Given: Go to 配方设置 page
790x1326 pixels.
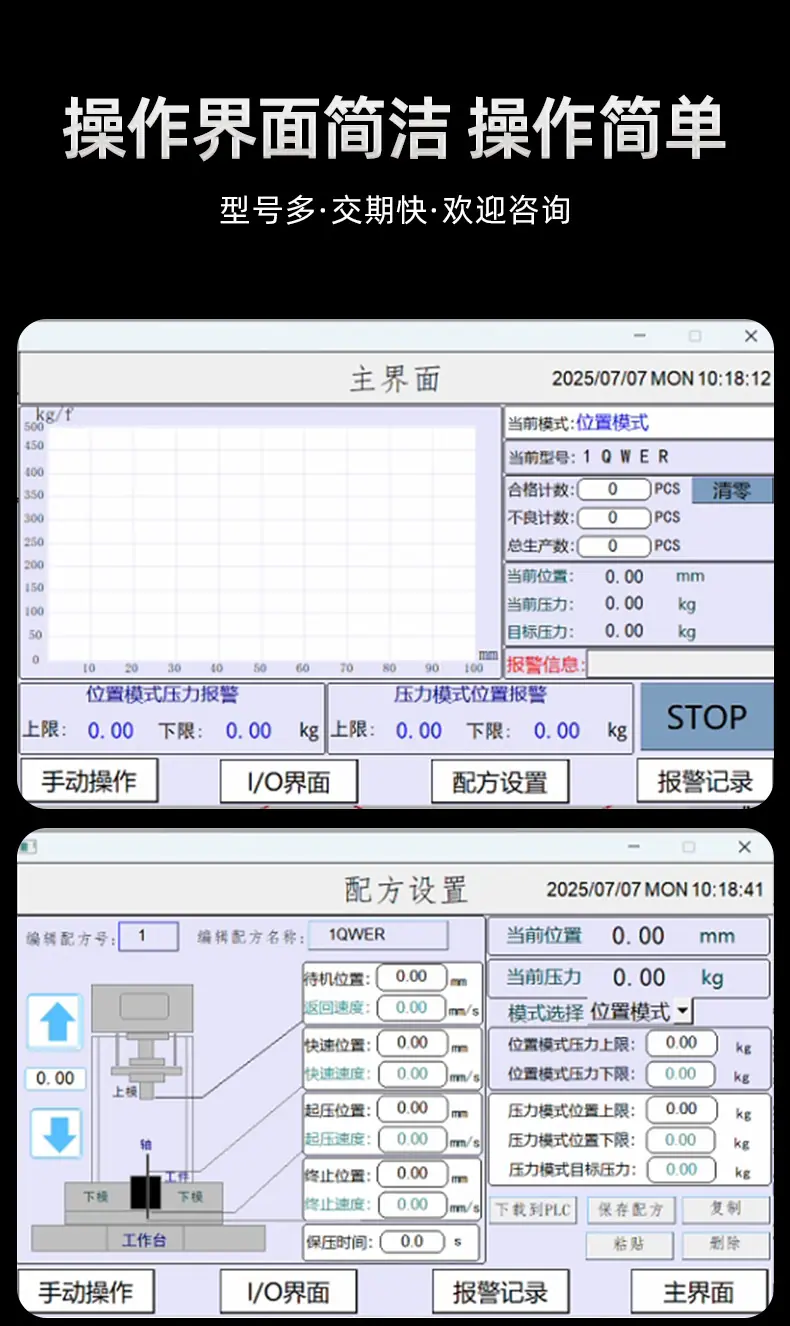Looking at the screenshot, I should pos(500,782).
